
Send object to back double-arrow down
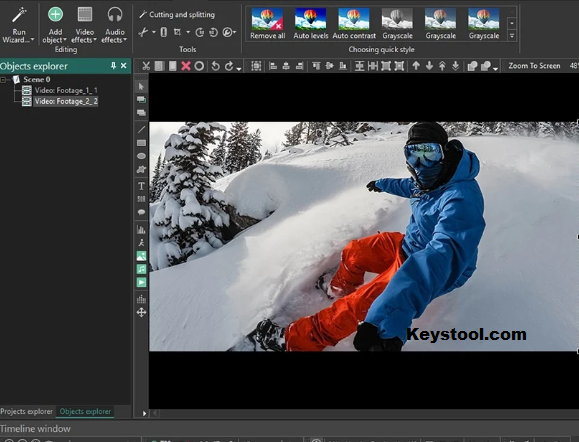456,66
